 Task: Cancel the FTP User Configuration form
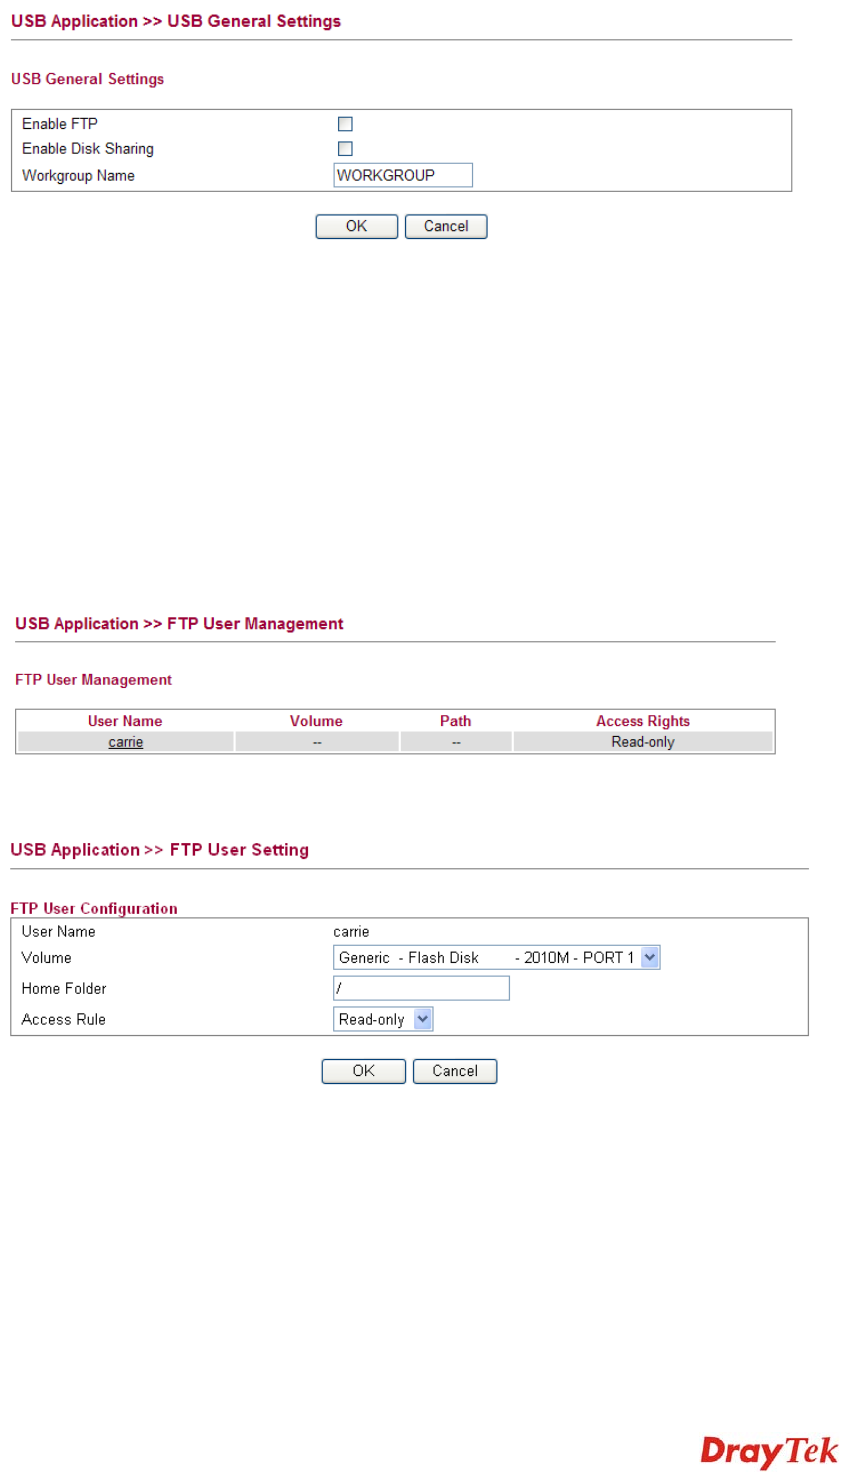point(455,1071)
